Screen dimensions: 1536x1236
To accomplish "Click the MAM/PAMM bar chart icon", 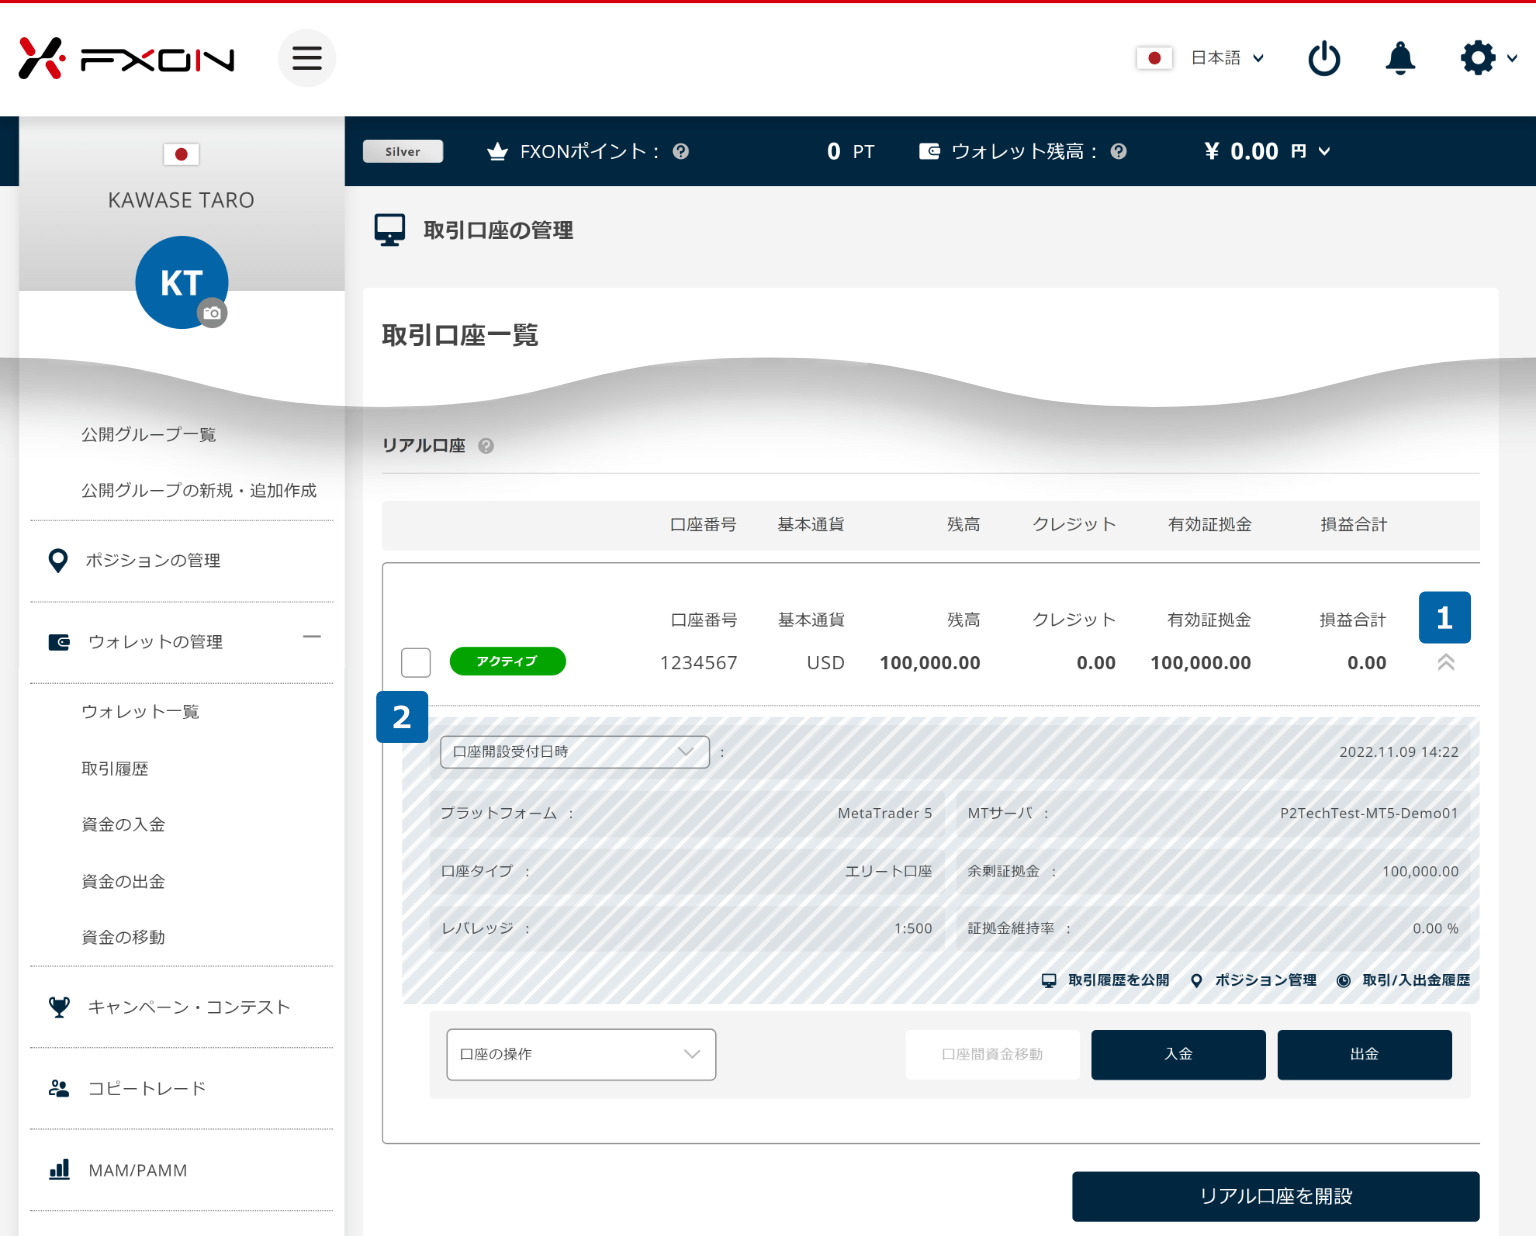I will coord(59,1169).
